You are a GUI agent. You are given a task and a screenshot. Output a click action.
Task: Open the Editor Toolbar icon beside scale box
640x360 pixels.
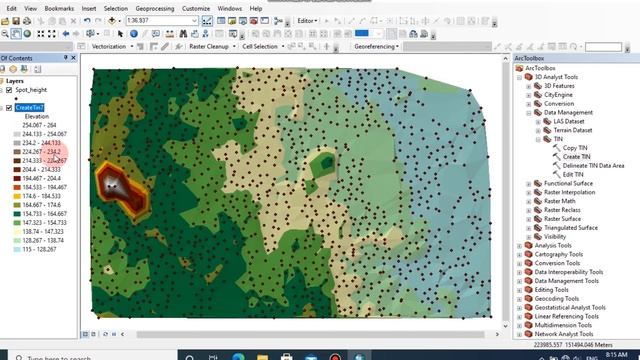click(x=207, y=21)
